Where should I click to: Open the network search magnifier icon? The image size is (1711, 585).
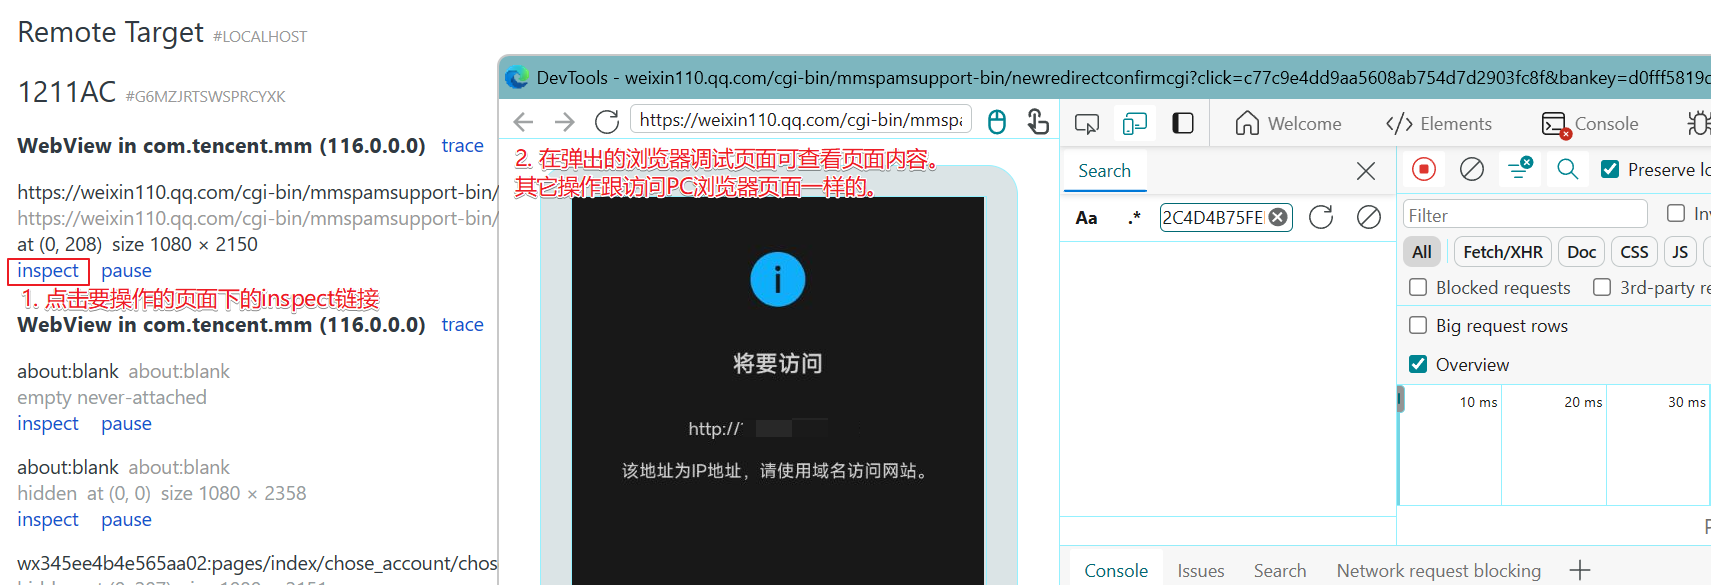pyautogui.click(x=1568, y=170)
